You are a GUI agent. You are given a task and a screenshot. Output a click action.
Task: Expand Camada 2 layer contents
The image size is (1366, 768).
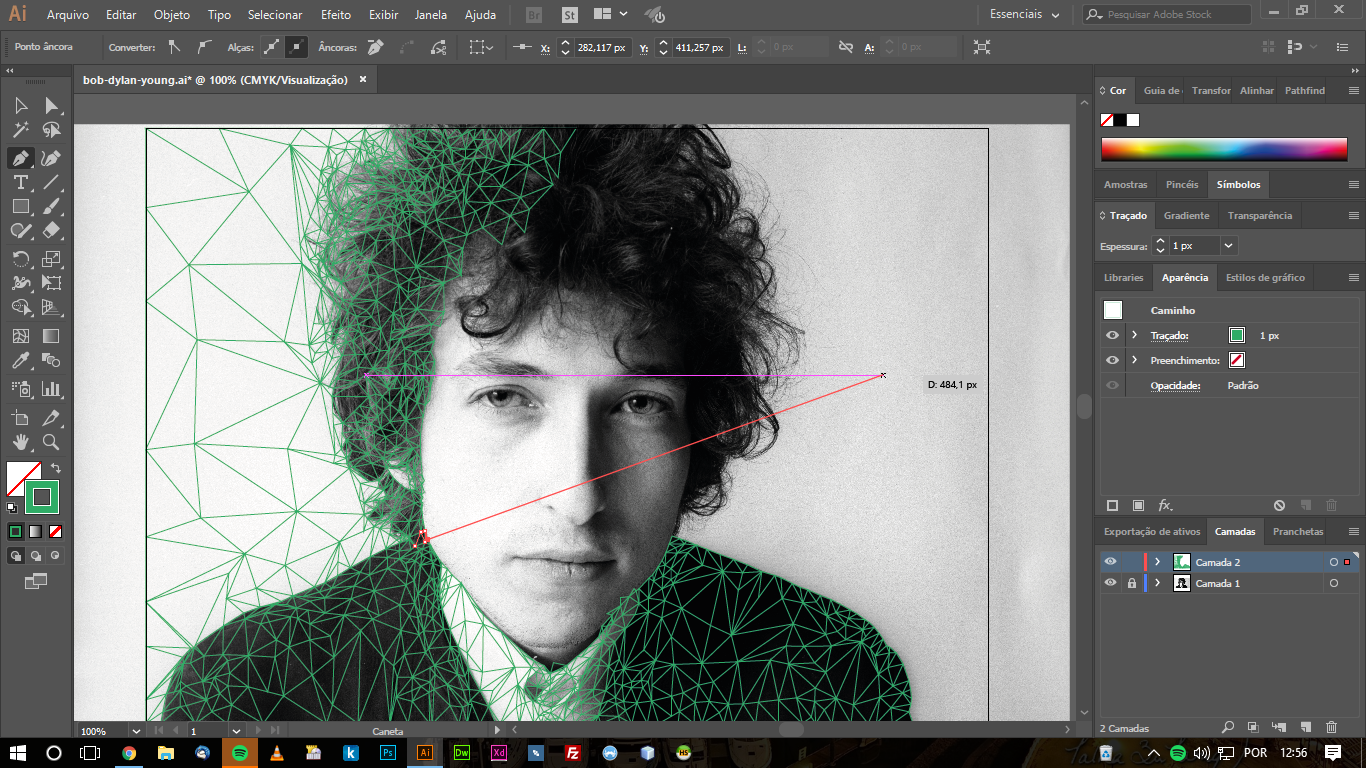tap(1157, 562)
